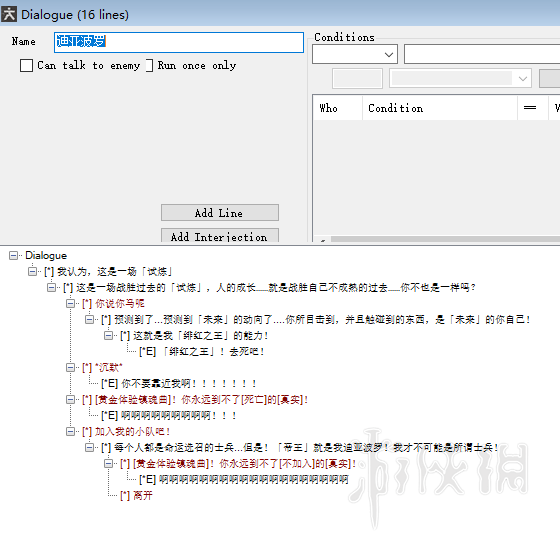This screenshot has height=540, width=560.
Task: Select line 每个人都是命运选召的士兵
Action: click(x=300, y=448)
